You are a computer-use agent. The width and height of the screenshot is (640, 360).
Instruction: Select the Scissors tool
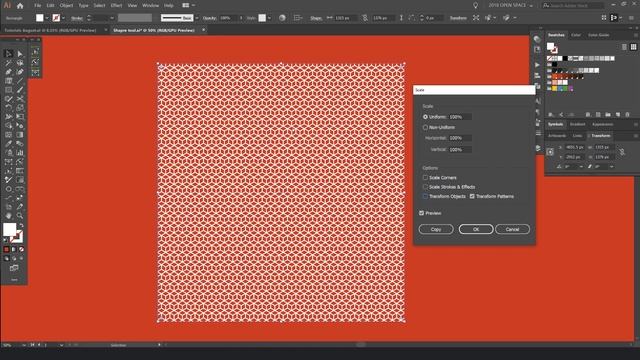20,99
